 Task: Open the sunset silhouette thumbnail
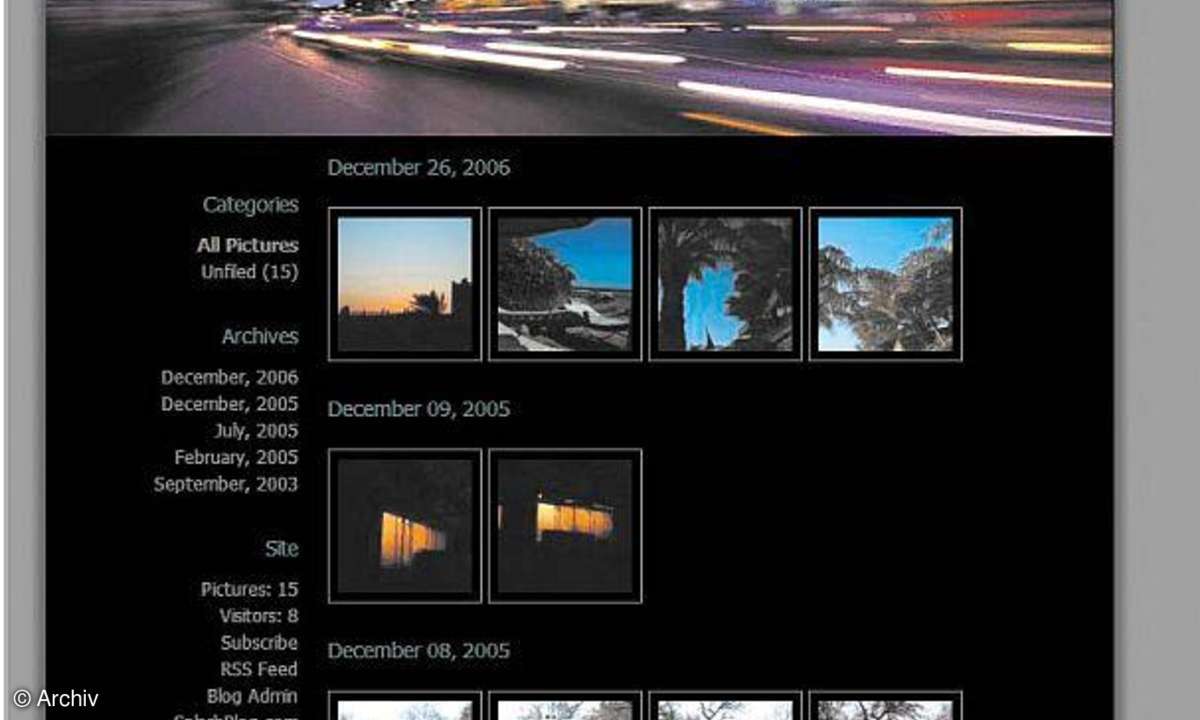tap(405, 284)
